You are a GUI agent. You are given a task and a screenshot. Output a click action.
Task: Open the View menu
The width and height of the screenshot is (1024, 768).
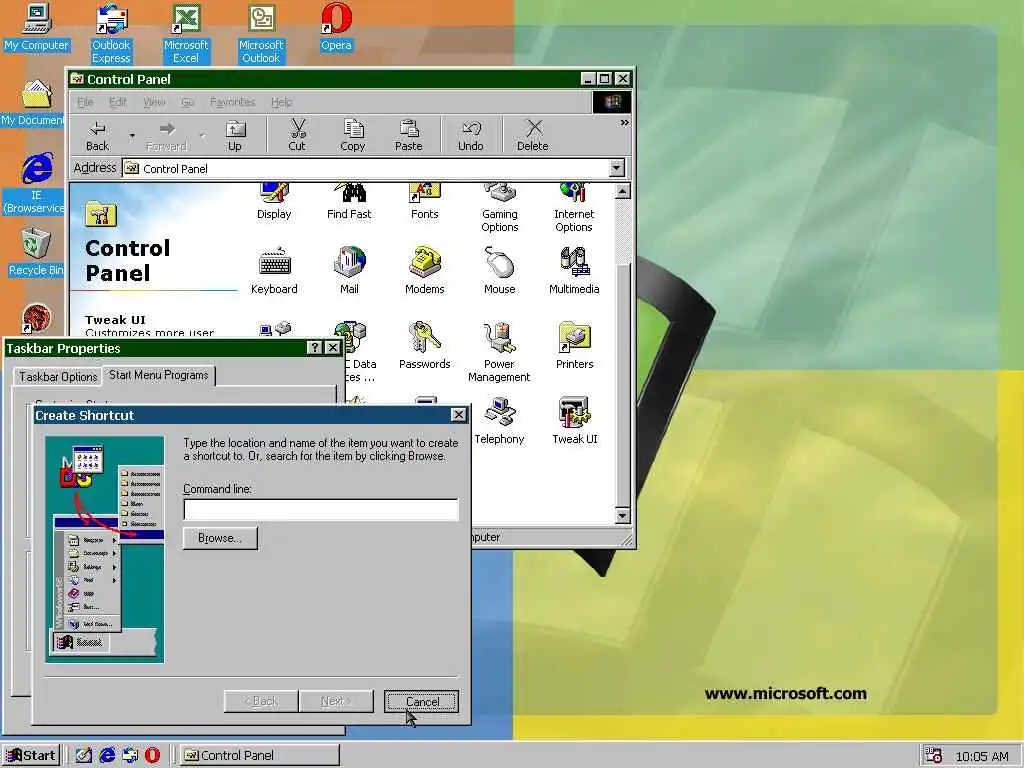click(154, 102)
